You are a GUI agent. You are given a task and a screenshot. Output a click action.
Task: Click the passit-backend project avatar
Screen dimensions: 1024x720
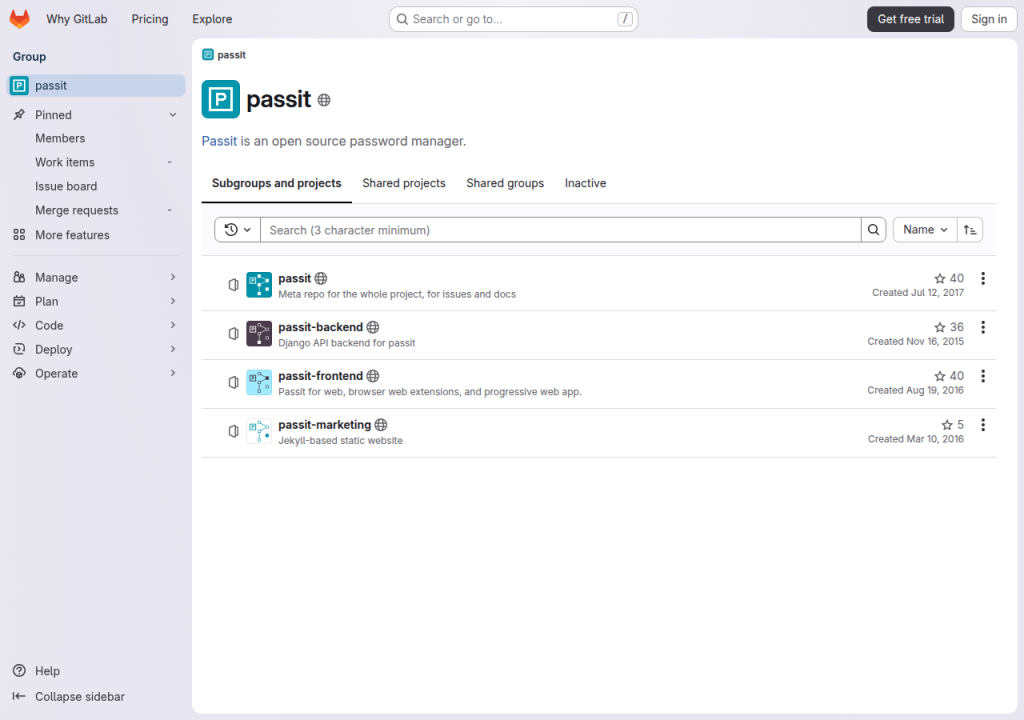click(x=259, y=334)
